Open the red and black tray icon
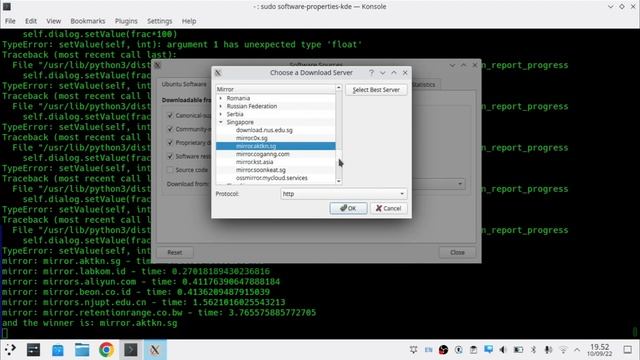 pyautogui.click(x=443, y=350)
